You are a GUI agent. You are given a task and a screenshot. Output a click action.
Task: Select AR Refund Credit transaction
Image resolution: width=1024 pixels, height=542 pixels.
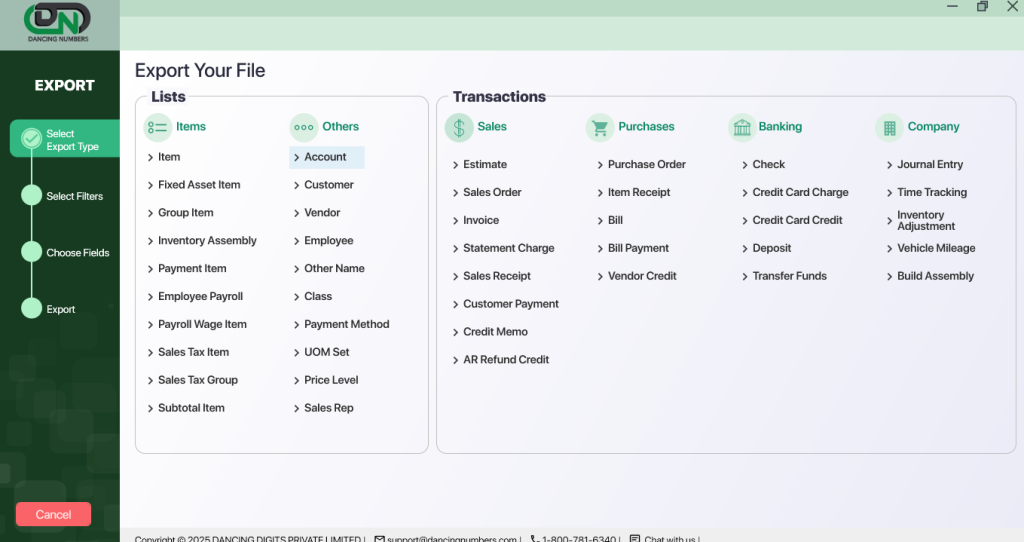[x=506, y=360]
